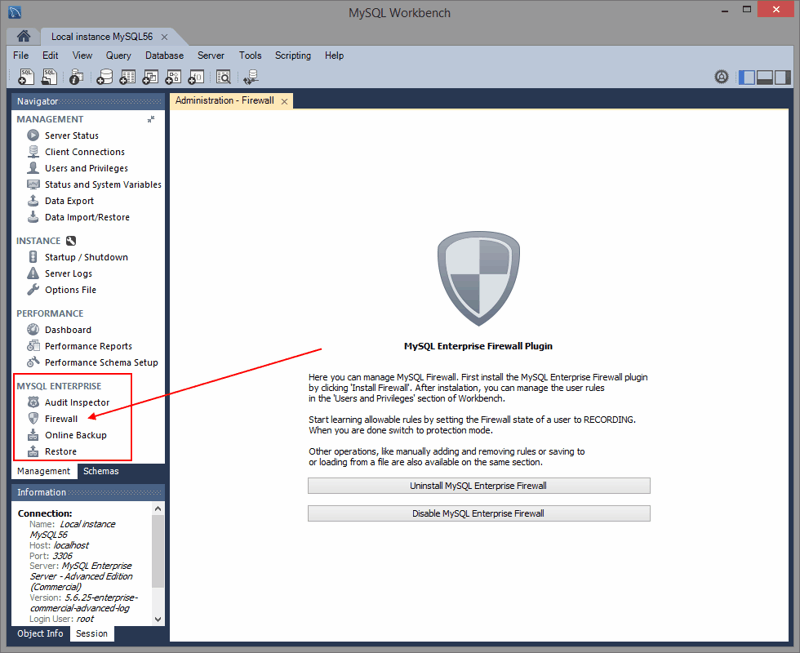The height and width of the screenshot is (653, 800).
Task: Open Server Status in Management
Action: 71,135
